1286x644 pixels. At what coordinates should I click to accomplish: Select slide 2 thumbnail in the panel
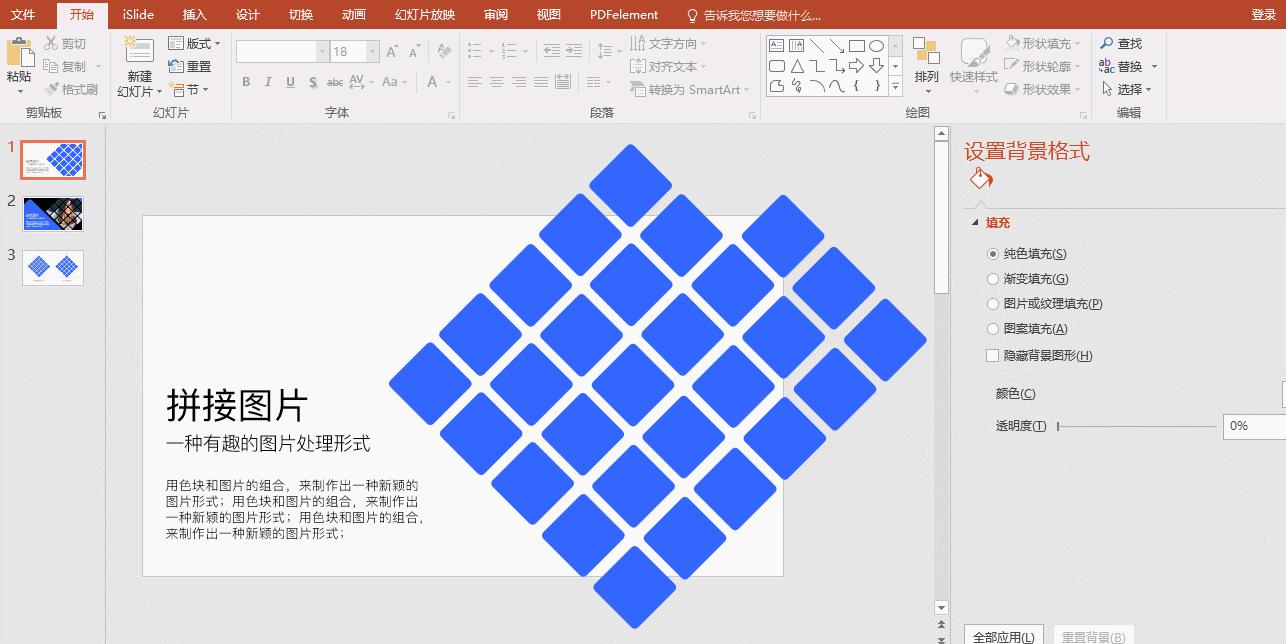[x=52, y=213]
